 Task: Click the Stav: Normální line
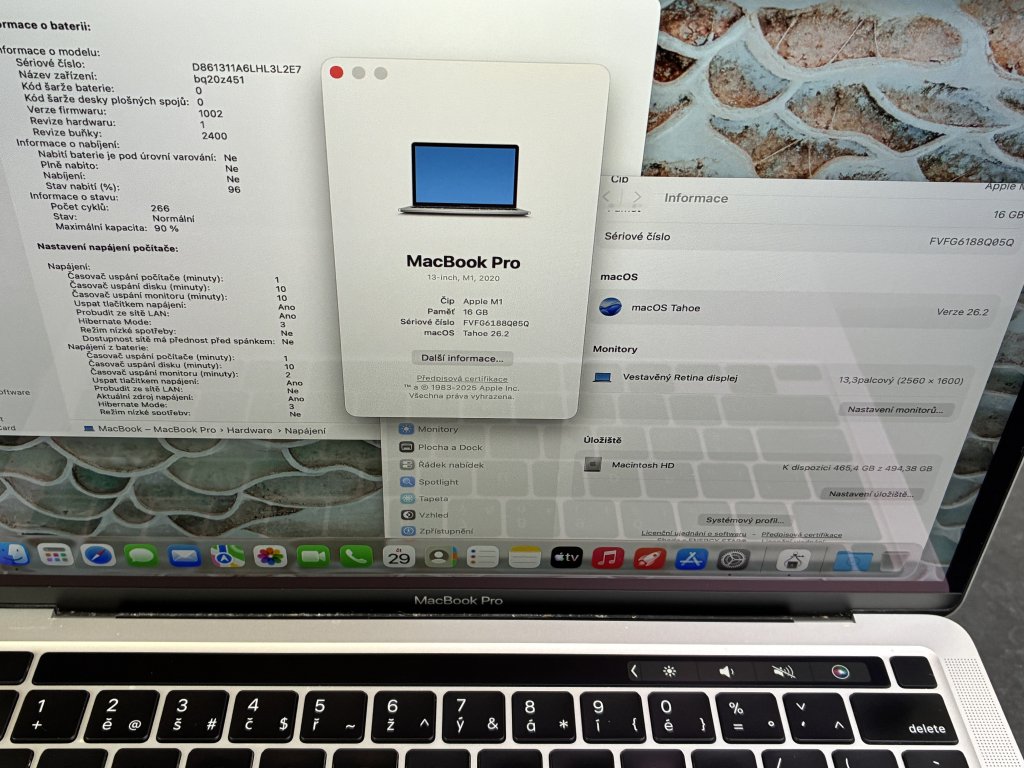click(x=123, y=217)
